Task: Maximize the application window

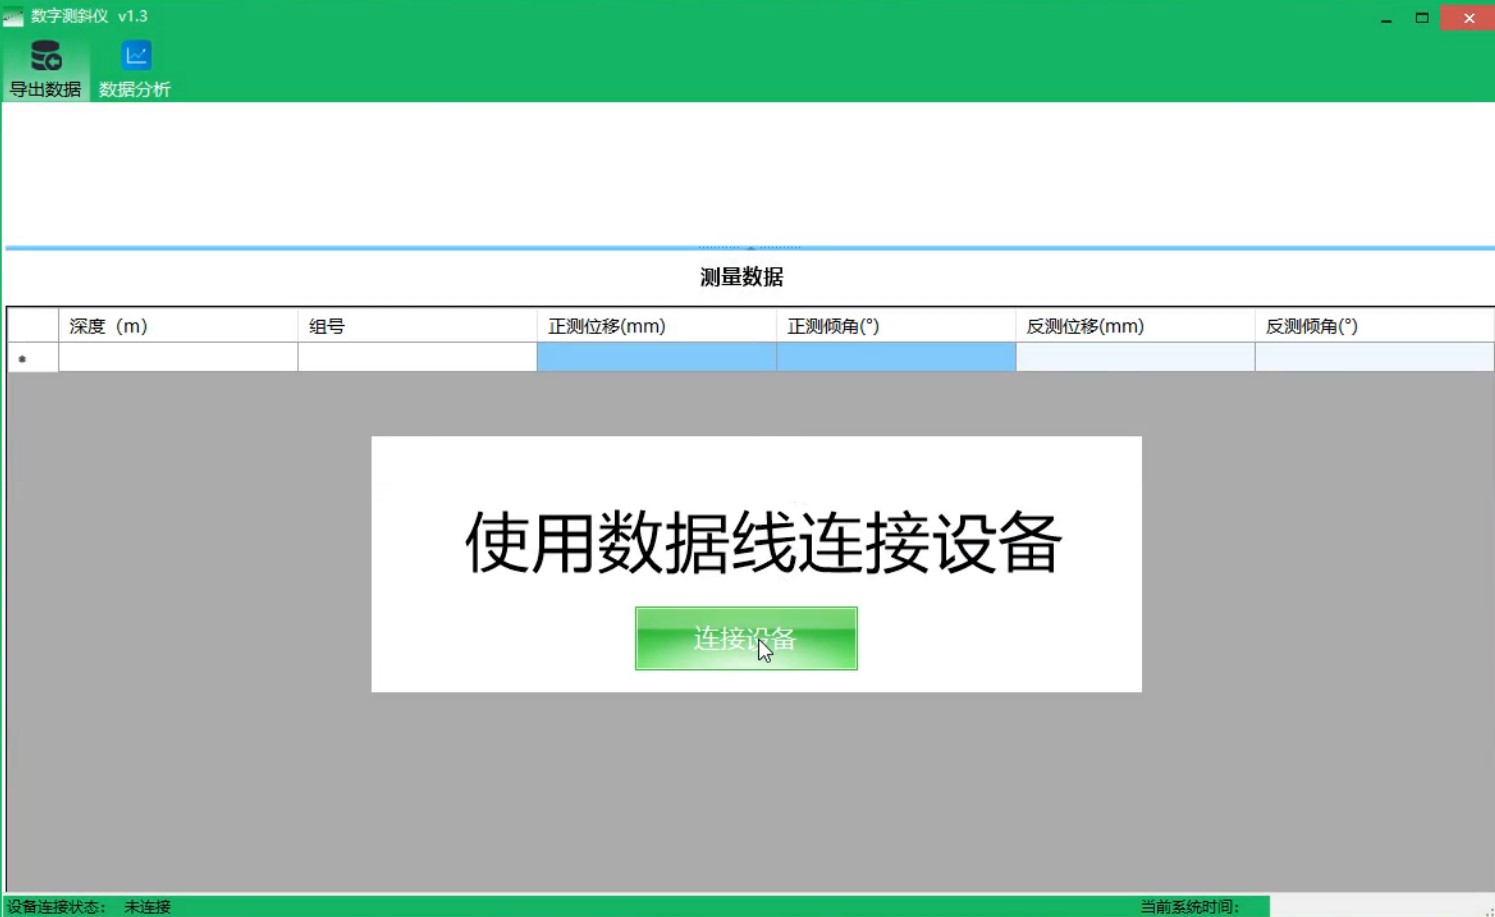Action: click(x=1422, y=18)
